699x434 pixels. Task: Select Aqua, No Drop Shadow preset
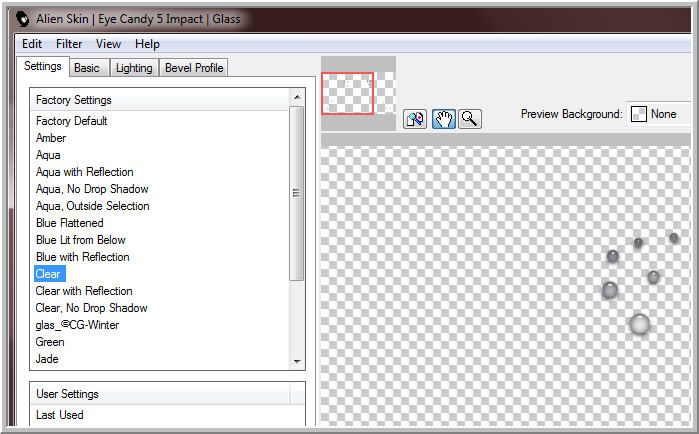click(92, 189)
